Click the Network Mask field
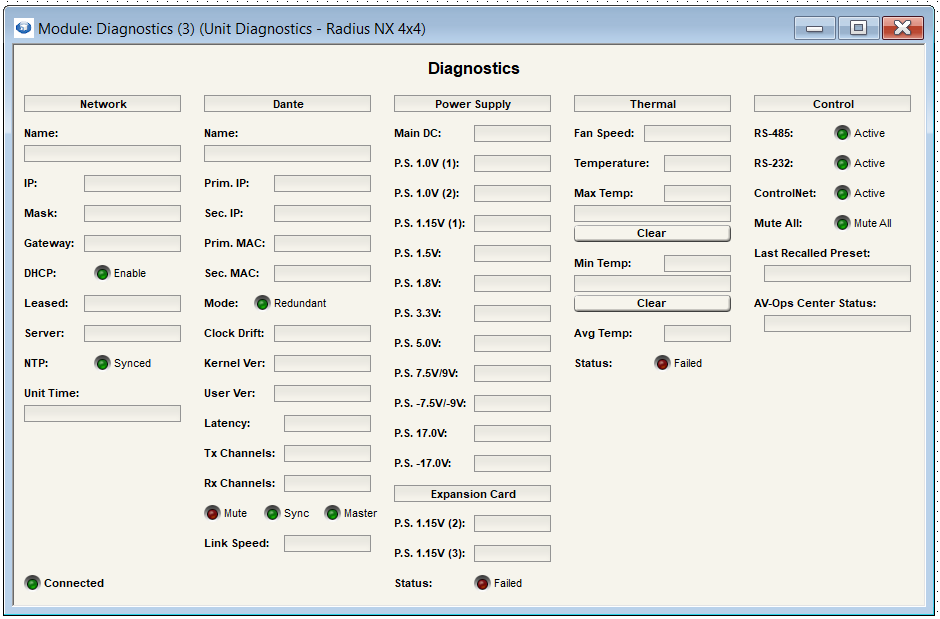The height and width of the screenshot is (619, 940). [x=132, y=213]
